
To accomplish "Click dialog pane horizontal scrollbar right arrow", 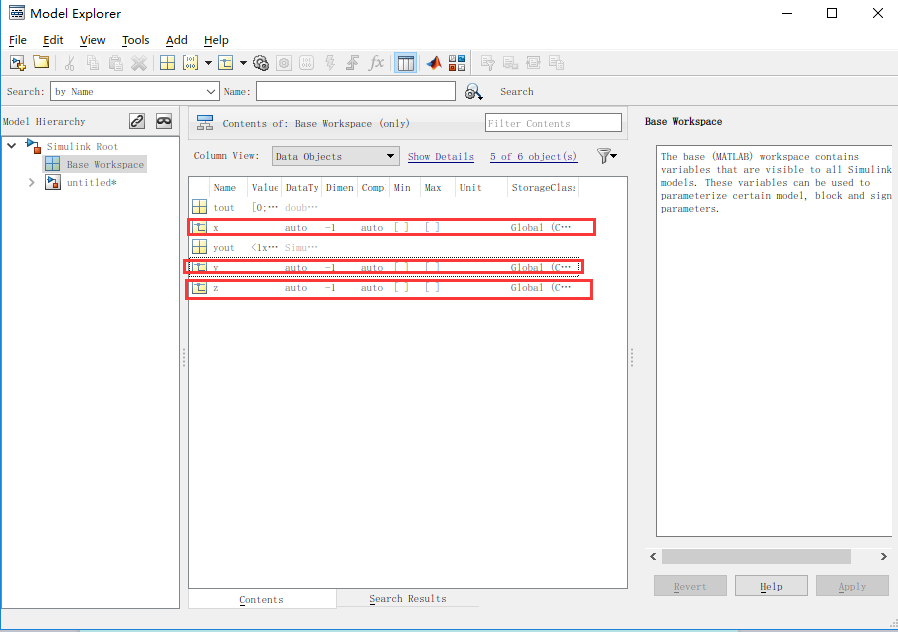I will pos(884,556).
